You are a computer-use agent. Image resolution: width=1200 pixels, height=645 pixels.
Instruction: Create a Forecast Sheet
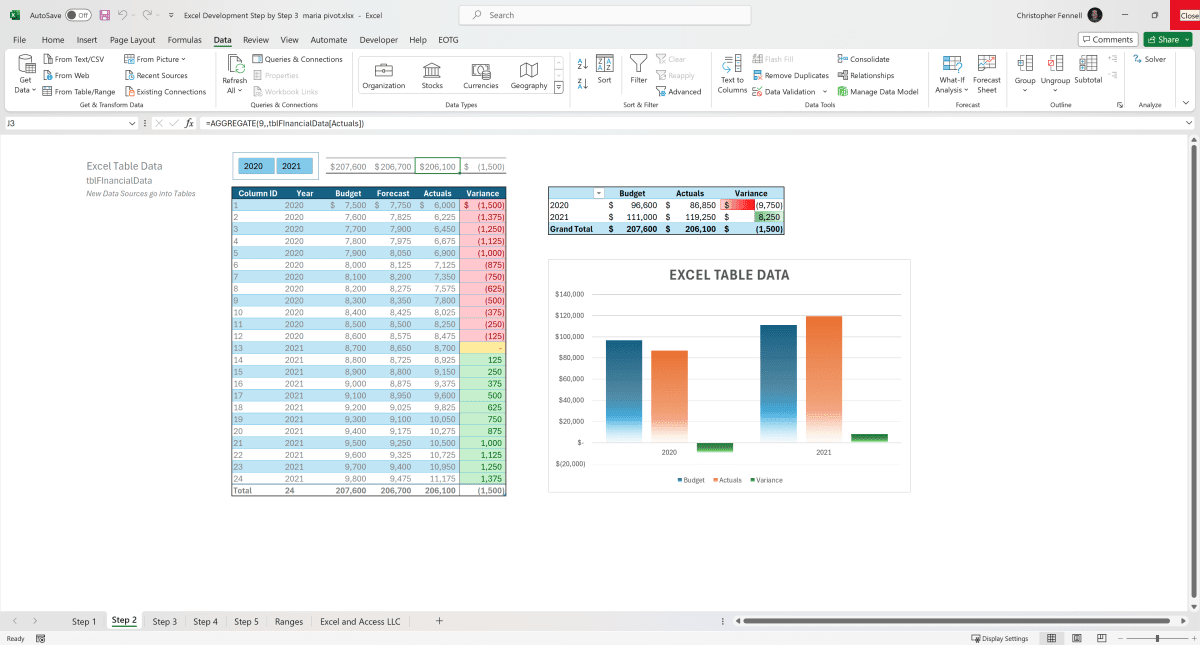click(986, 73)
